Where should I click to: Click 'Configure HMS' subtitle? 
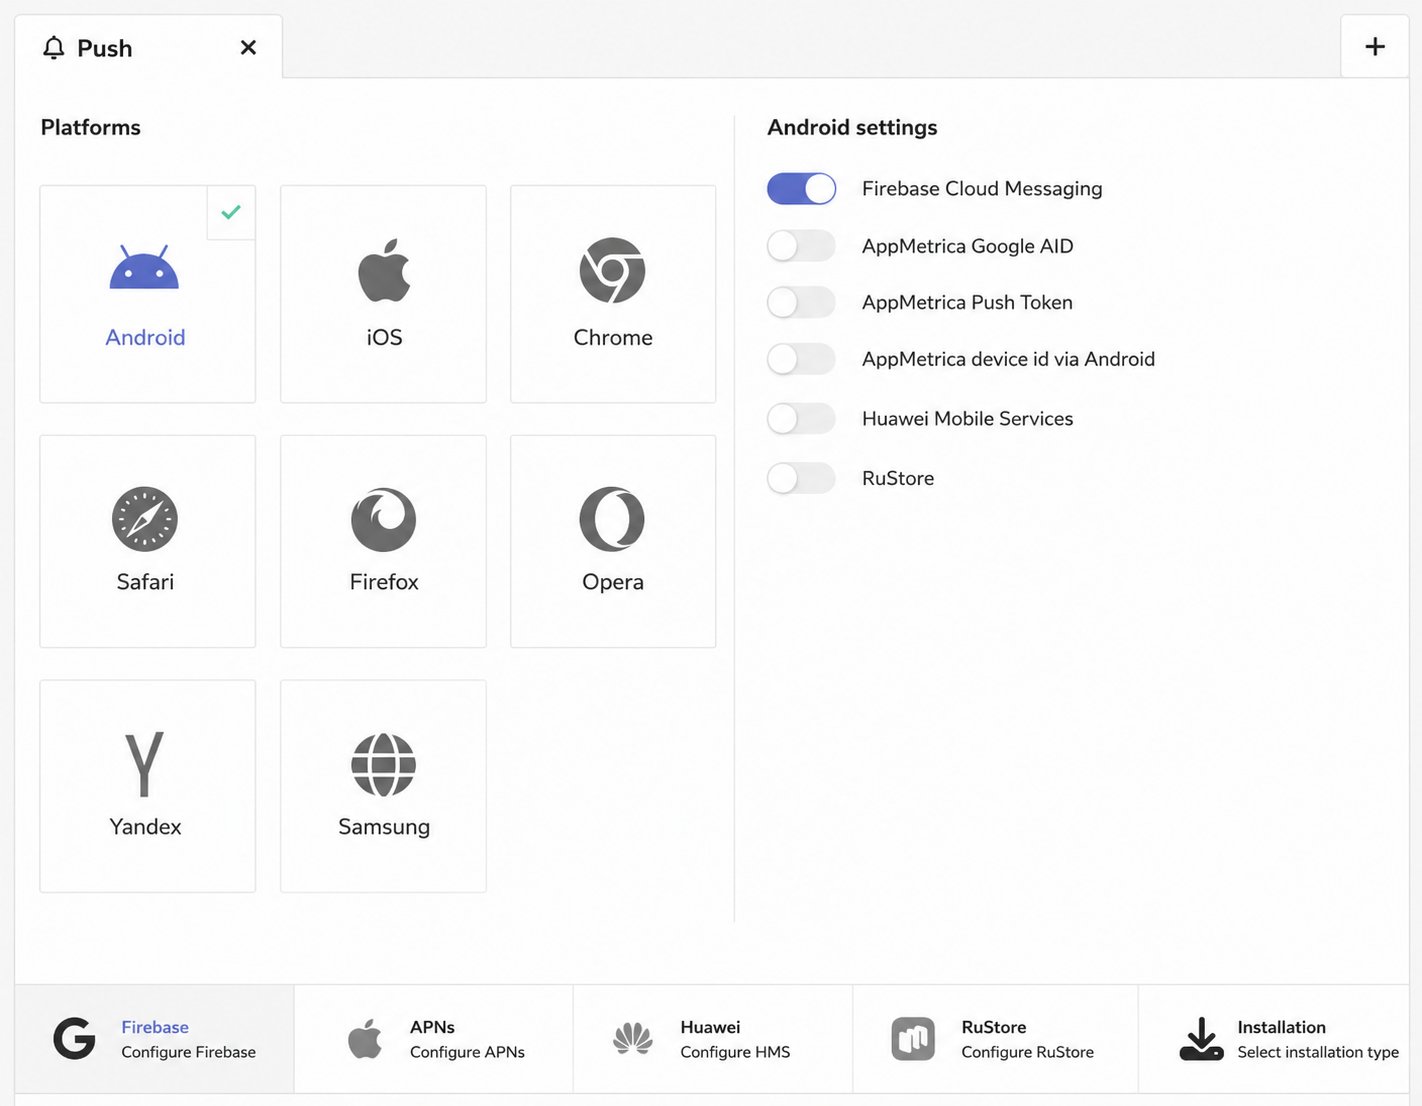(x=735, y=1052)
